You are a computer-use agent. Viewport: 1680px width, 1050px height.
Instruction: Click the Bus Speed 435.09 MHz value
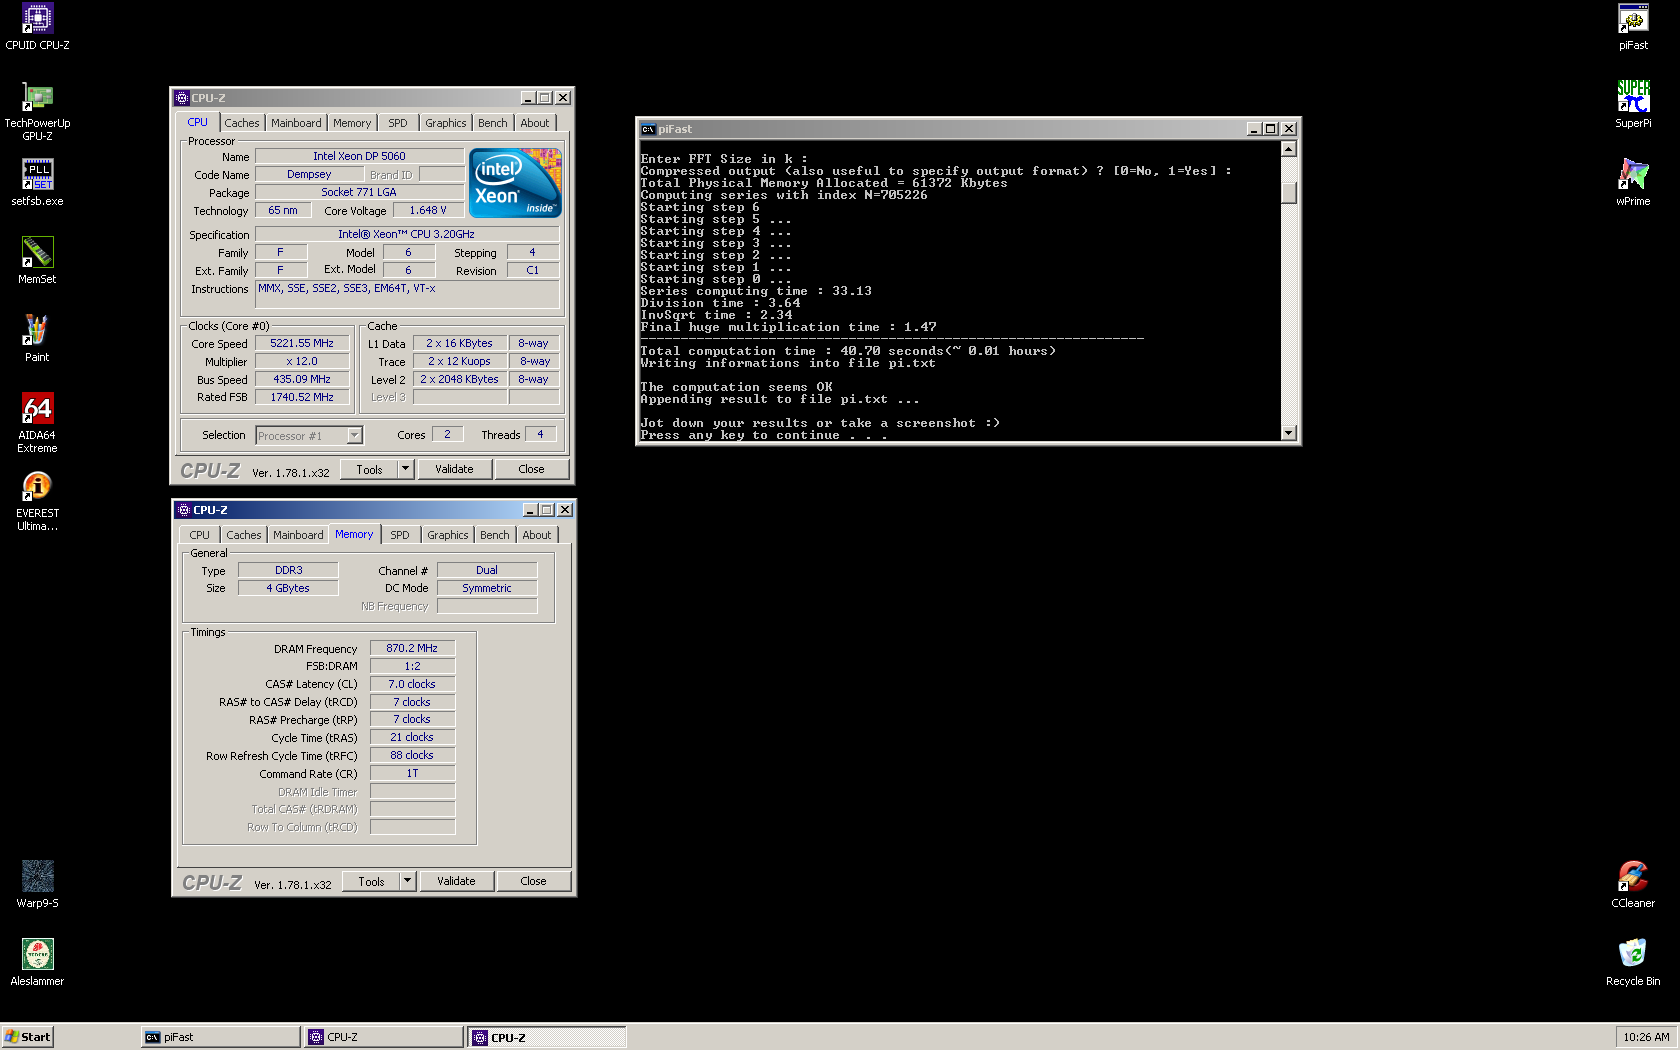(302, 379)
